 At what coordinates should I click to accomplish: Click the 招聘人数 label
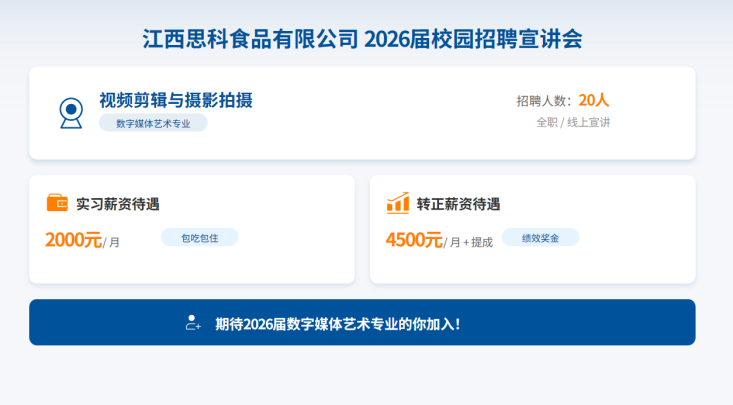pyautogui.click(x=544, y=100)
